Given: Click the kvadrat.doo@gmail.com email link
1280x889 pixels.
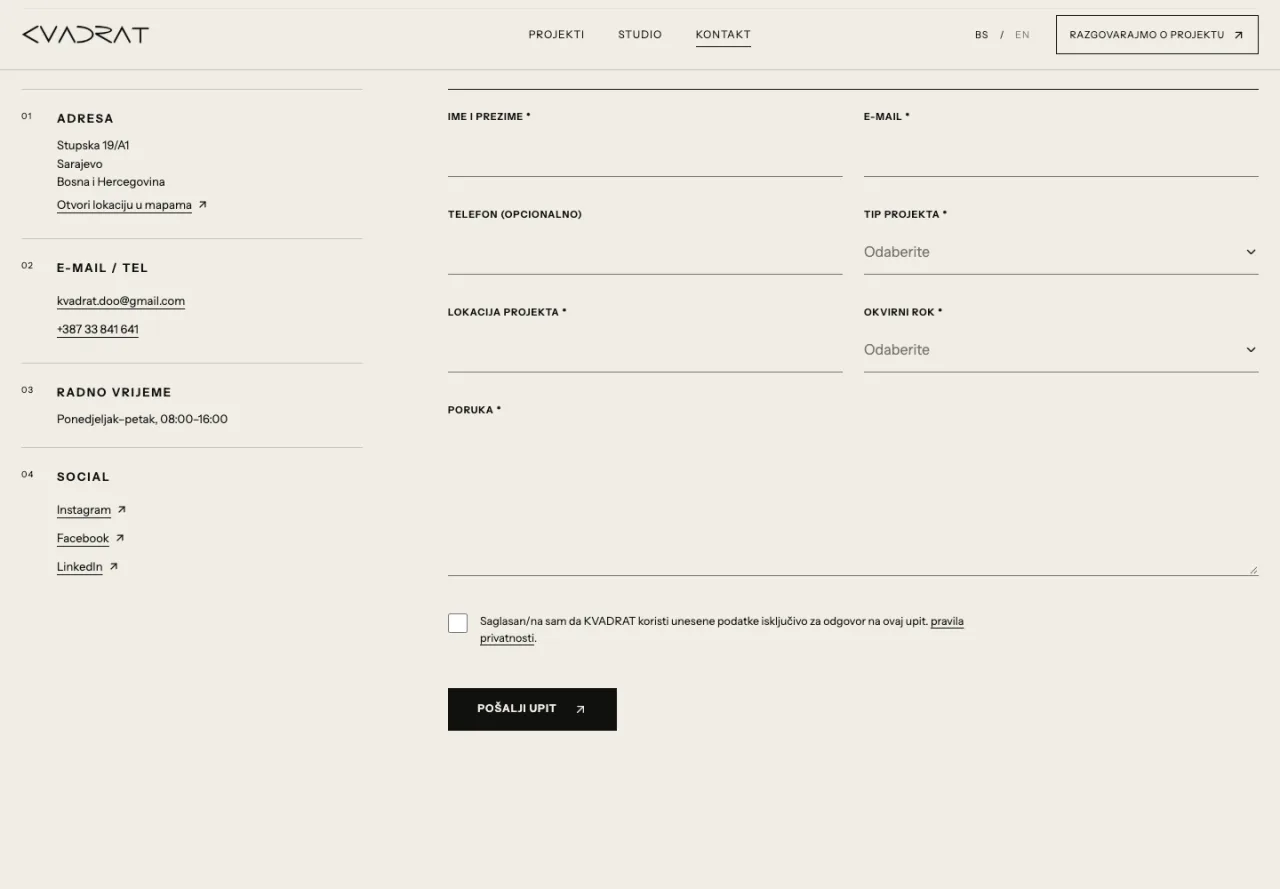Looking at the screenshot, I should coord(121,301).
